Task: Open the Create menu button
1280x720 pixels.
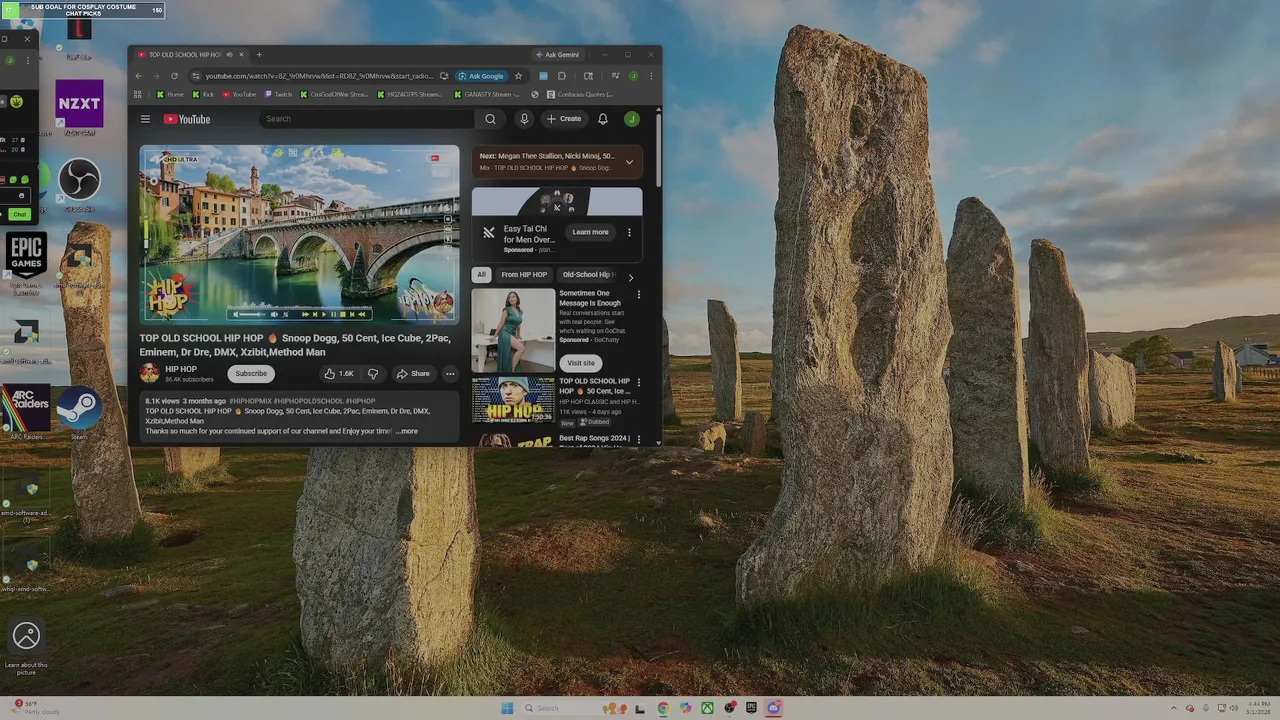Action: pos(564,119)
